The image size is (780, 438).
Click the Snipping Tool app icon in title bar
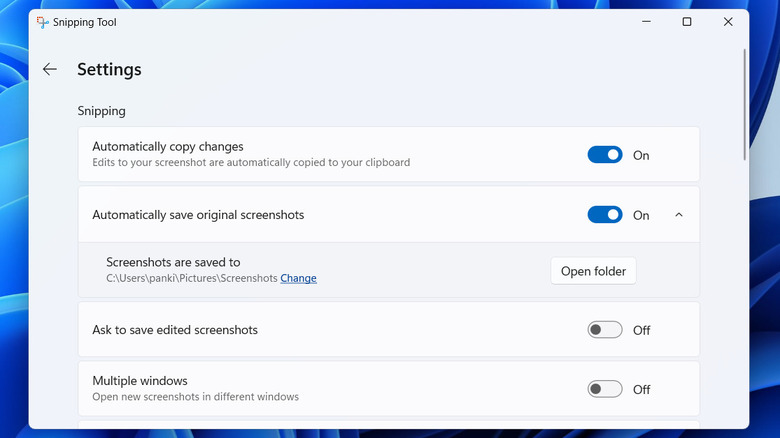pyautogui.click(x=43, y=22)
